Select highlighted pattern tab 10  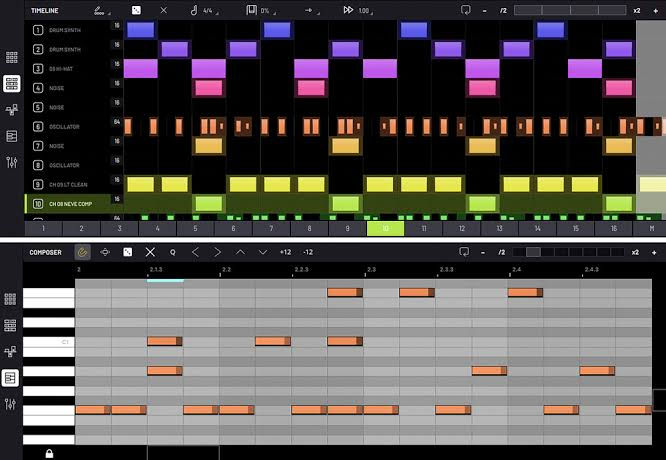tap(386, 229)
